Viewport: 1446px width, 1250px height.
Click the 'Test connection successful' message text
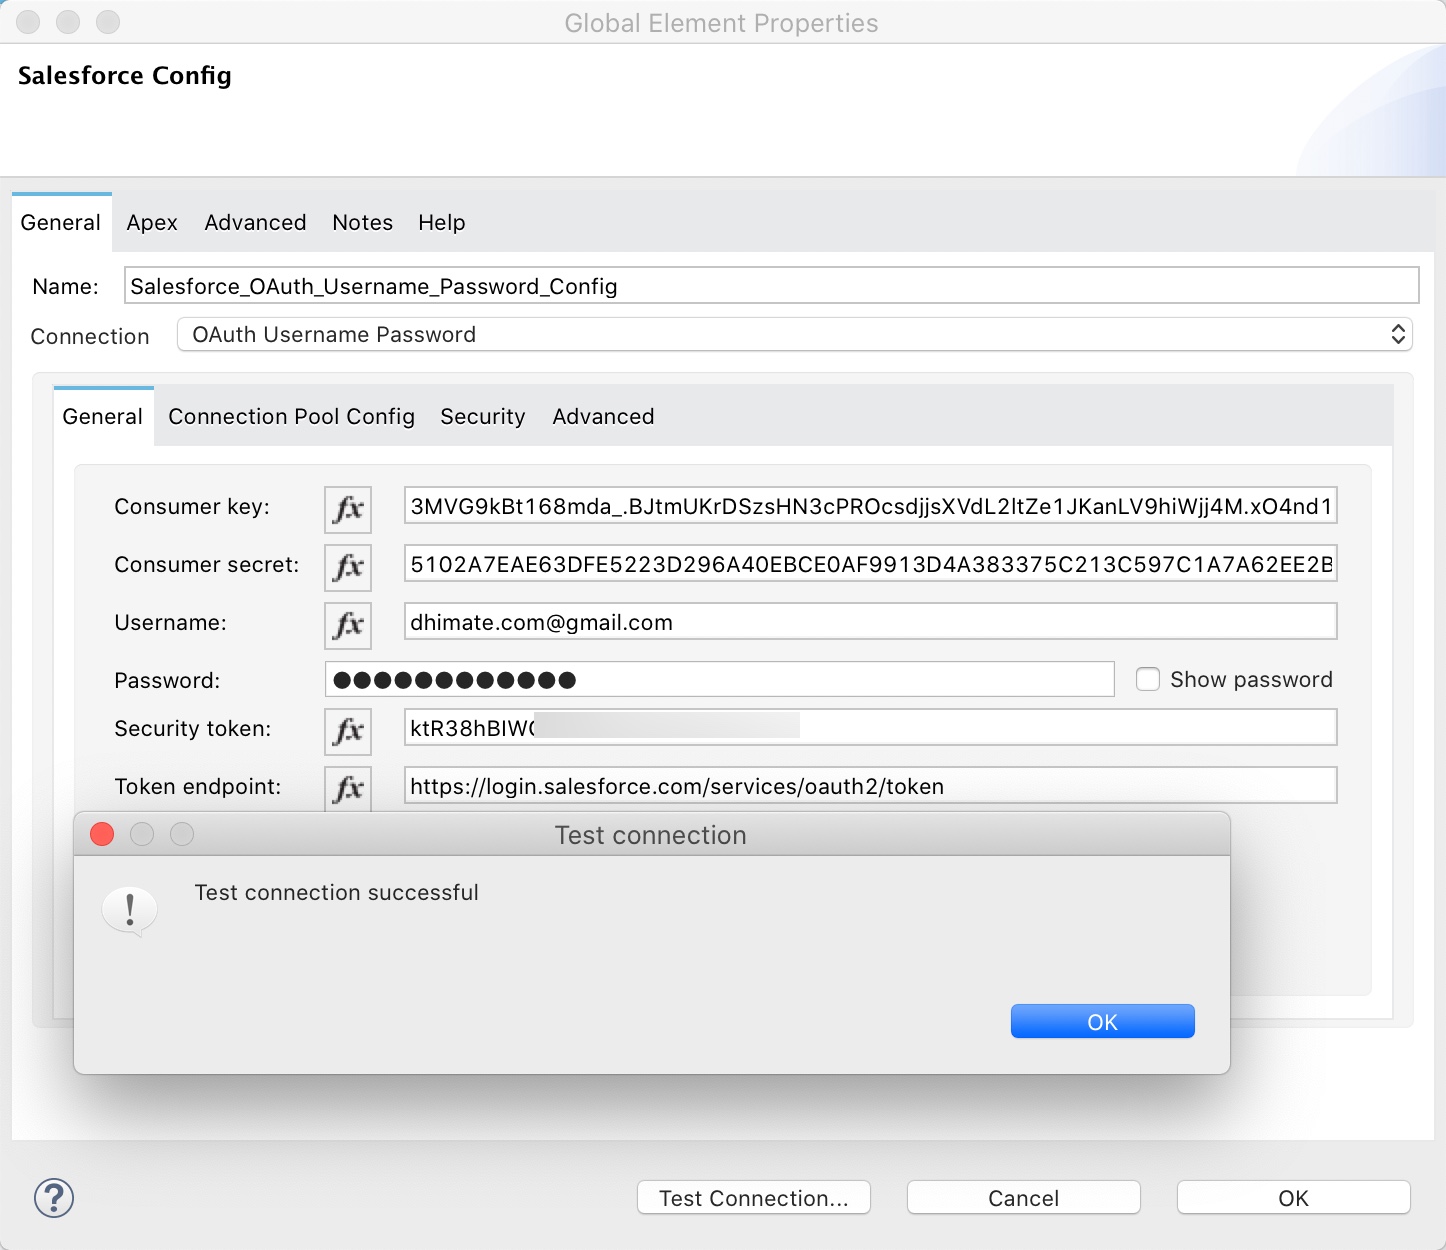[336, 892]
